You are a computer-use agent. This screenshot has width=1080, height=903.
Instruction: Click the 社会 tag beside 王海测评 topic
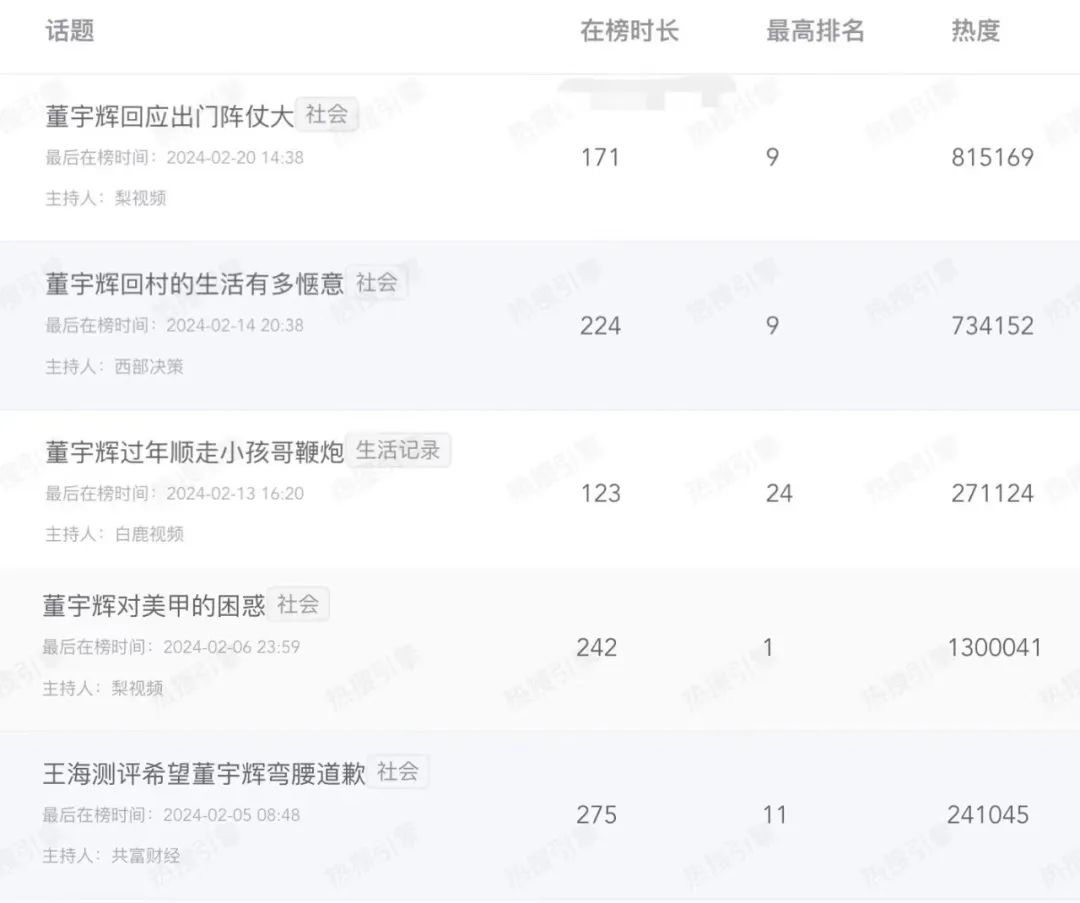[398, 771]
